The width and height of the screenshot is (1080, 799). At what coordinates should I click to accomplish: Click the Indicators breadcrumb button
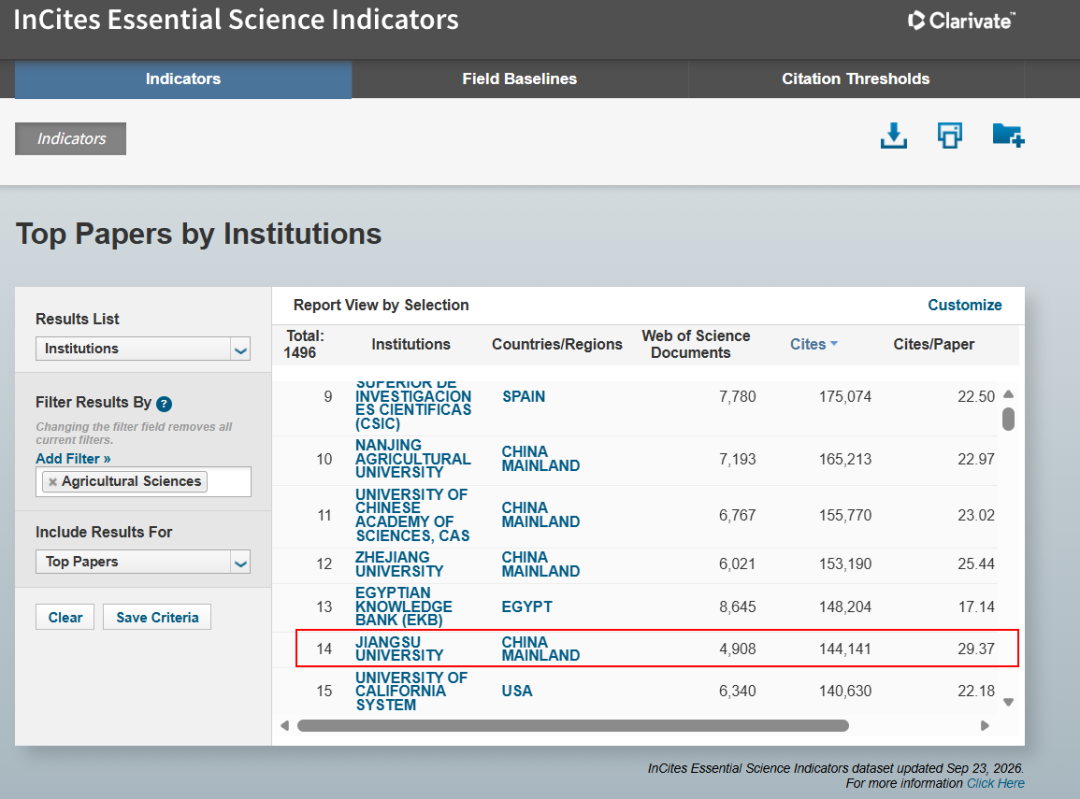click(71, 138)
